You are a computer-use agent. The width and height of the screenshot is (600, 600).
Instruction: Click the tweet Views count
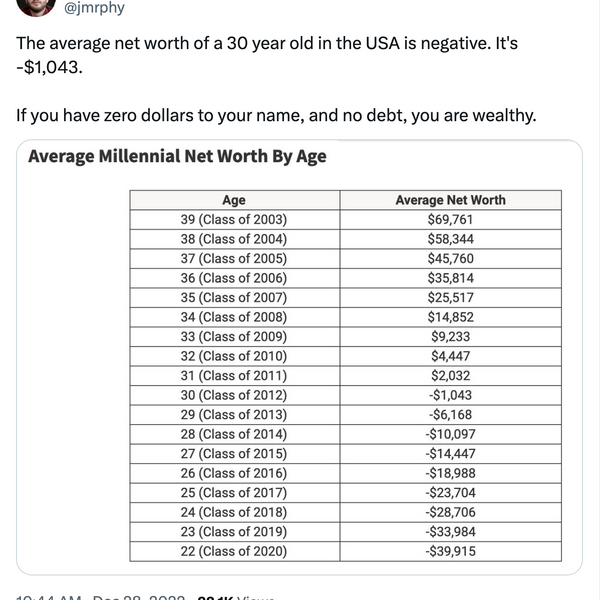point(235,596)
